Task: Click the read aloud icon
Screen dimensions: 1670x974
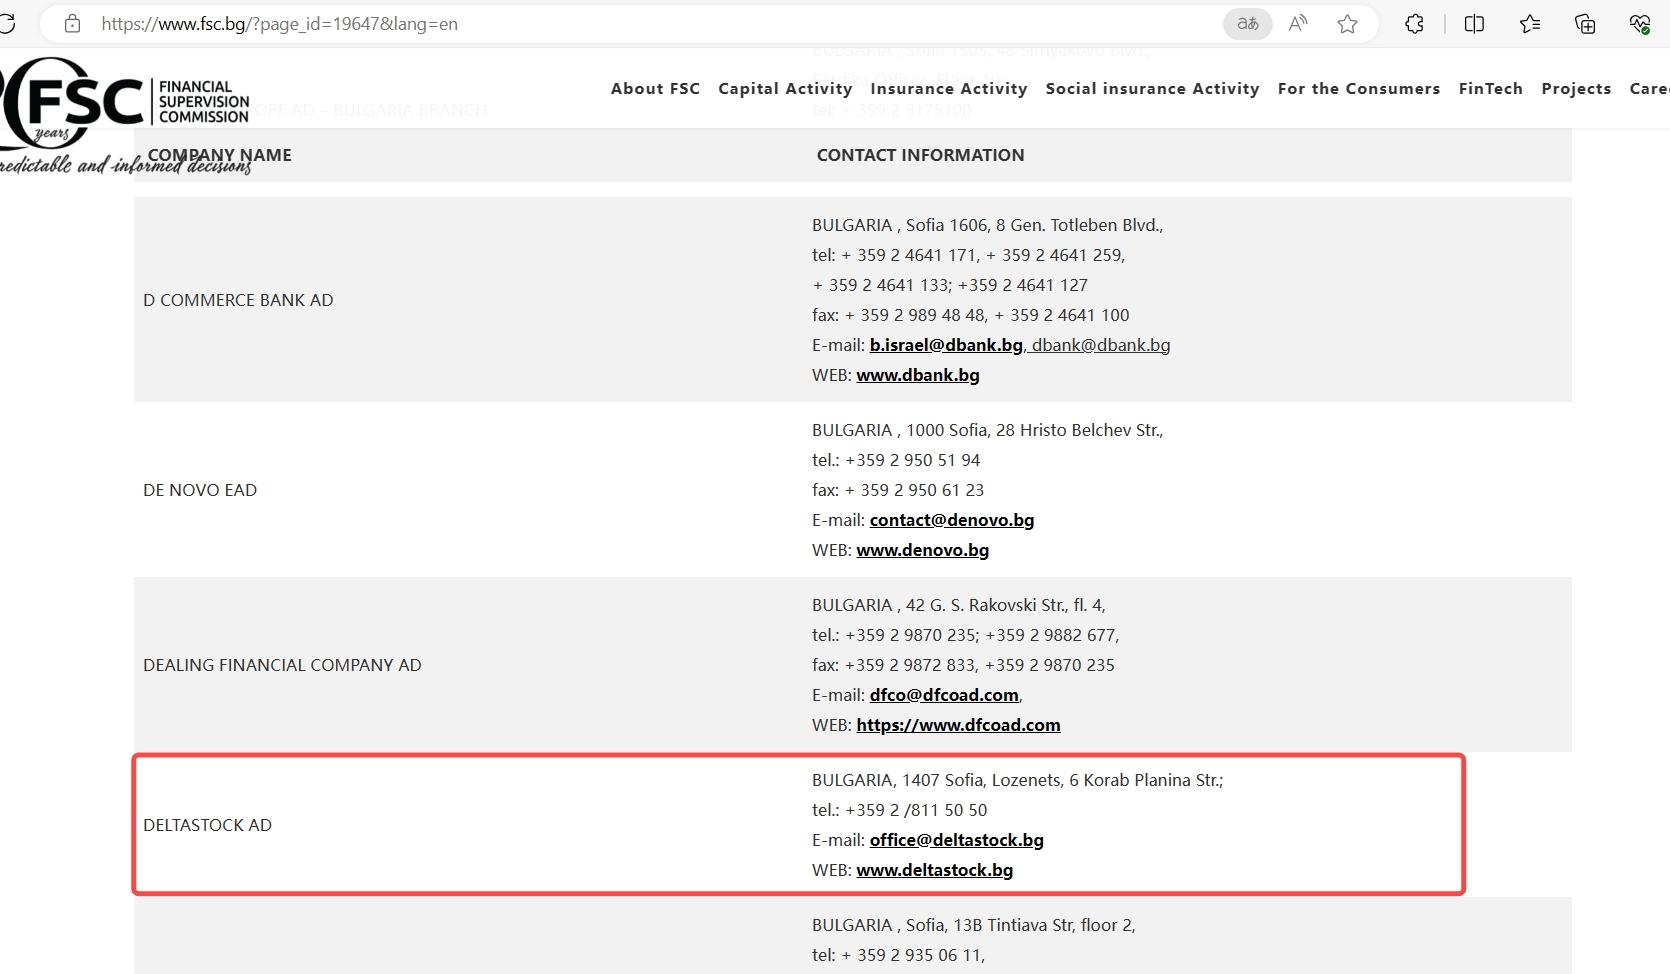Action: coord(1298,24)
